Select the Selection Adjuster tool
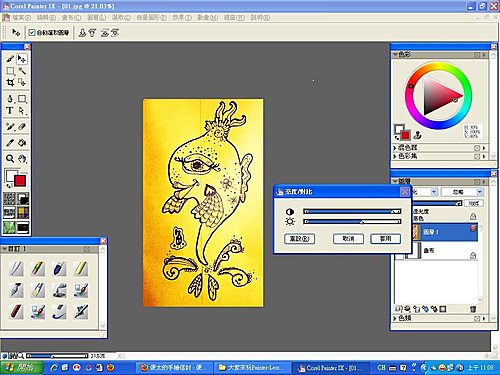The height and width of the screenshot is (375, 500). pos(22,82)
